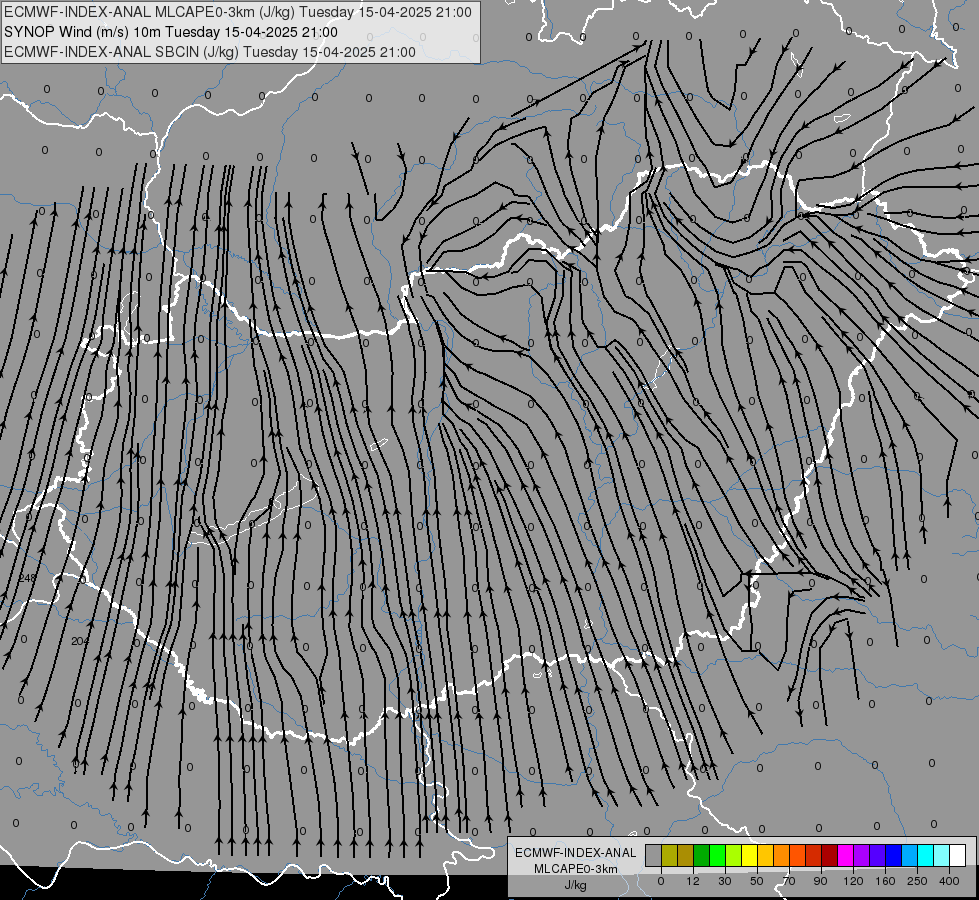Pick the dark green legend swatch
979x900 pixels.
tap(702, 856)
